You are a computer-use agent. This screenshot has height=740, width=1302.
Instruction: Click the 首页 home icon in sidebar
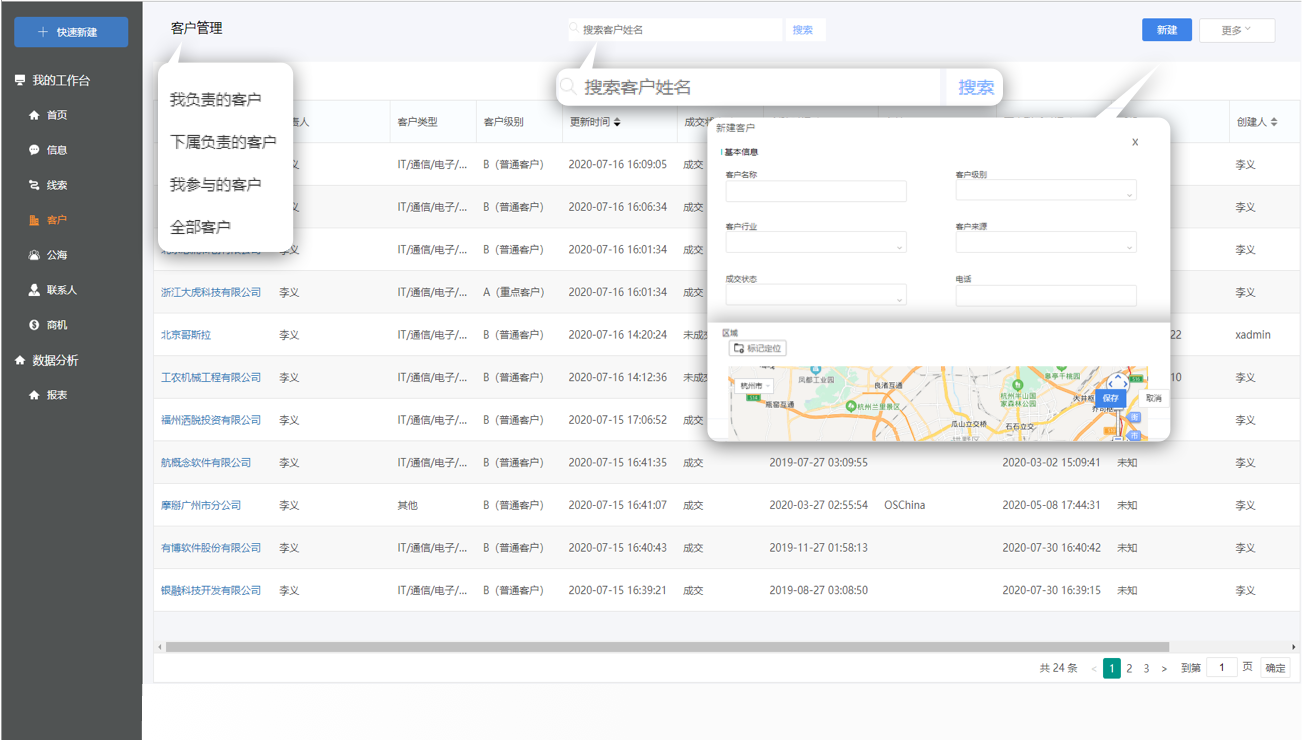point(34,115)
